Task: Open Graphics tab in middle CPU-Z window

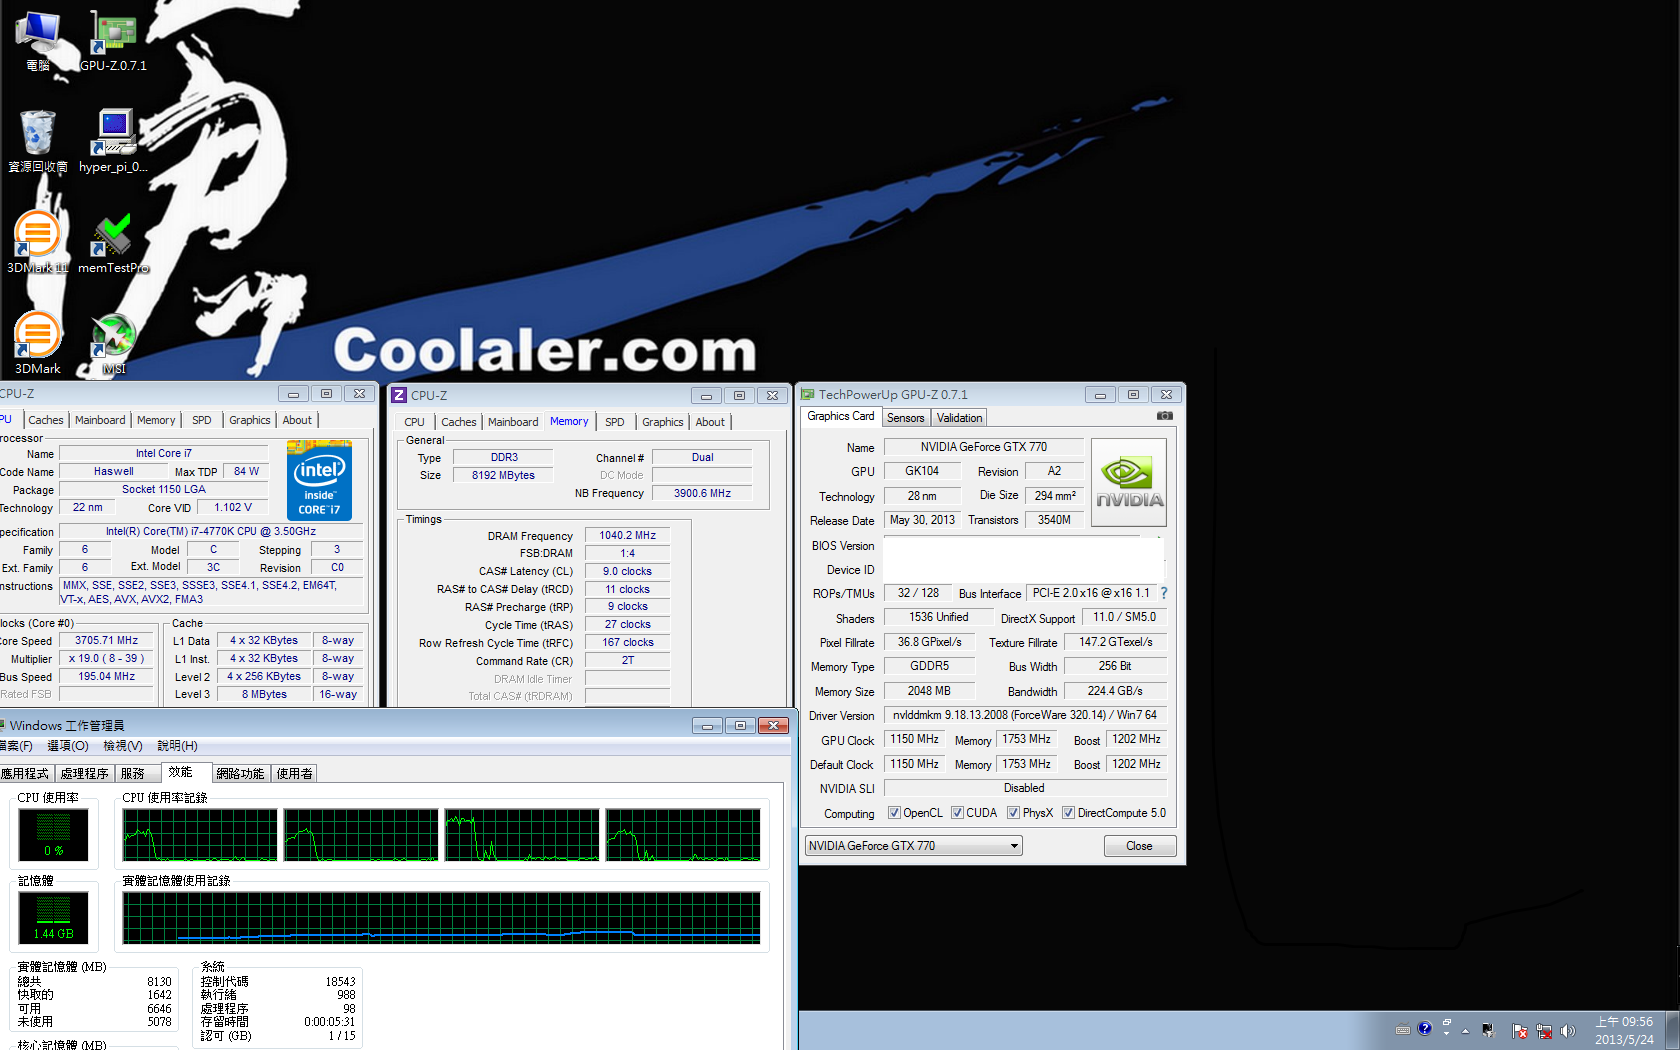Action: [662, 422]
